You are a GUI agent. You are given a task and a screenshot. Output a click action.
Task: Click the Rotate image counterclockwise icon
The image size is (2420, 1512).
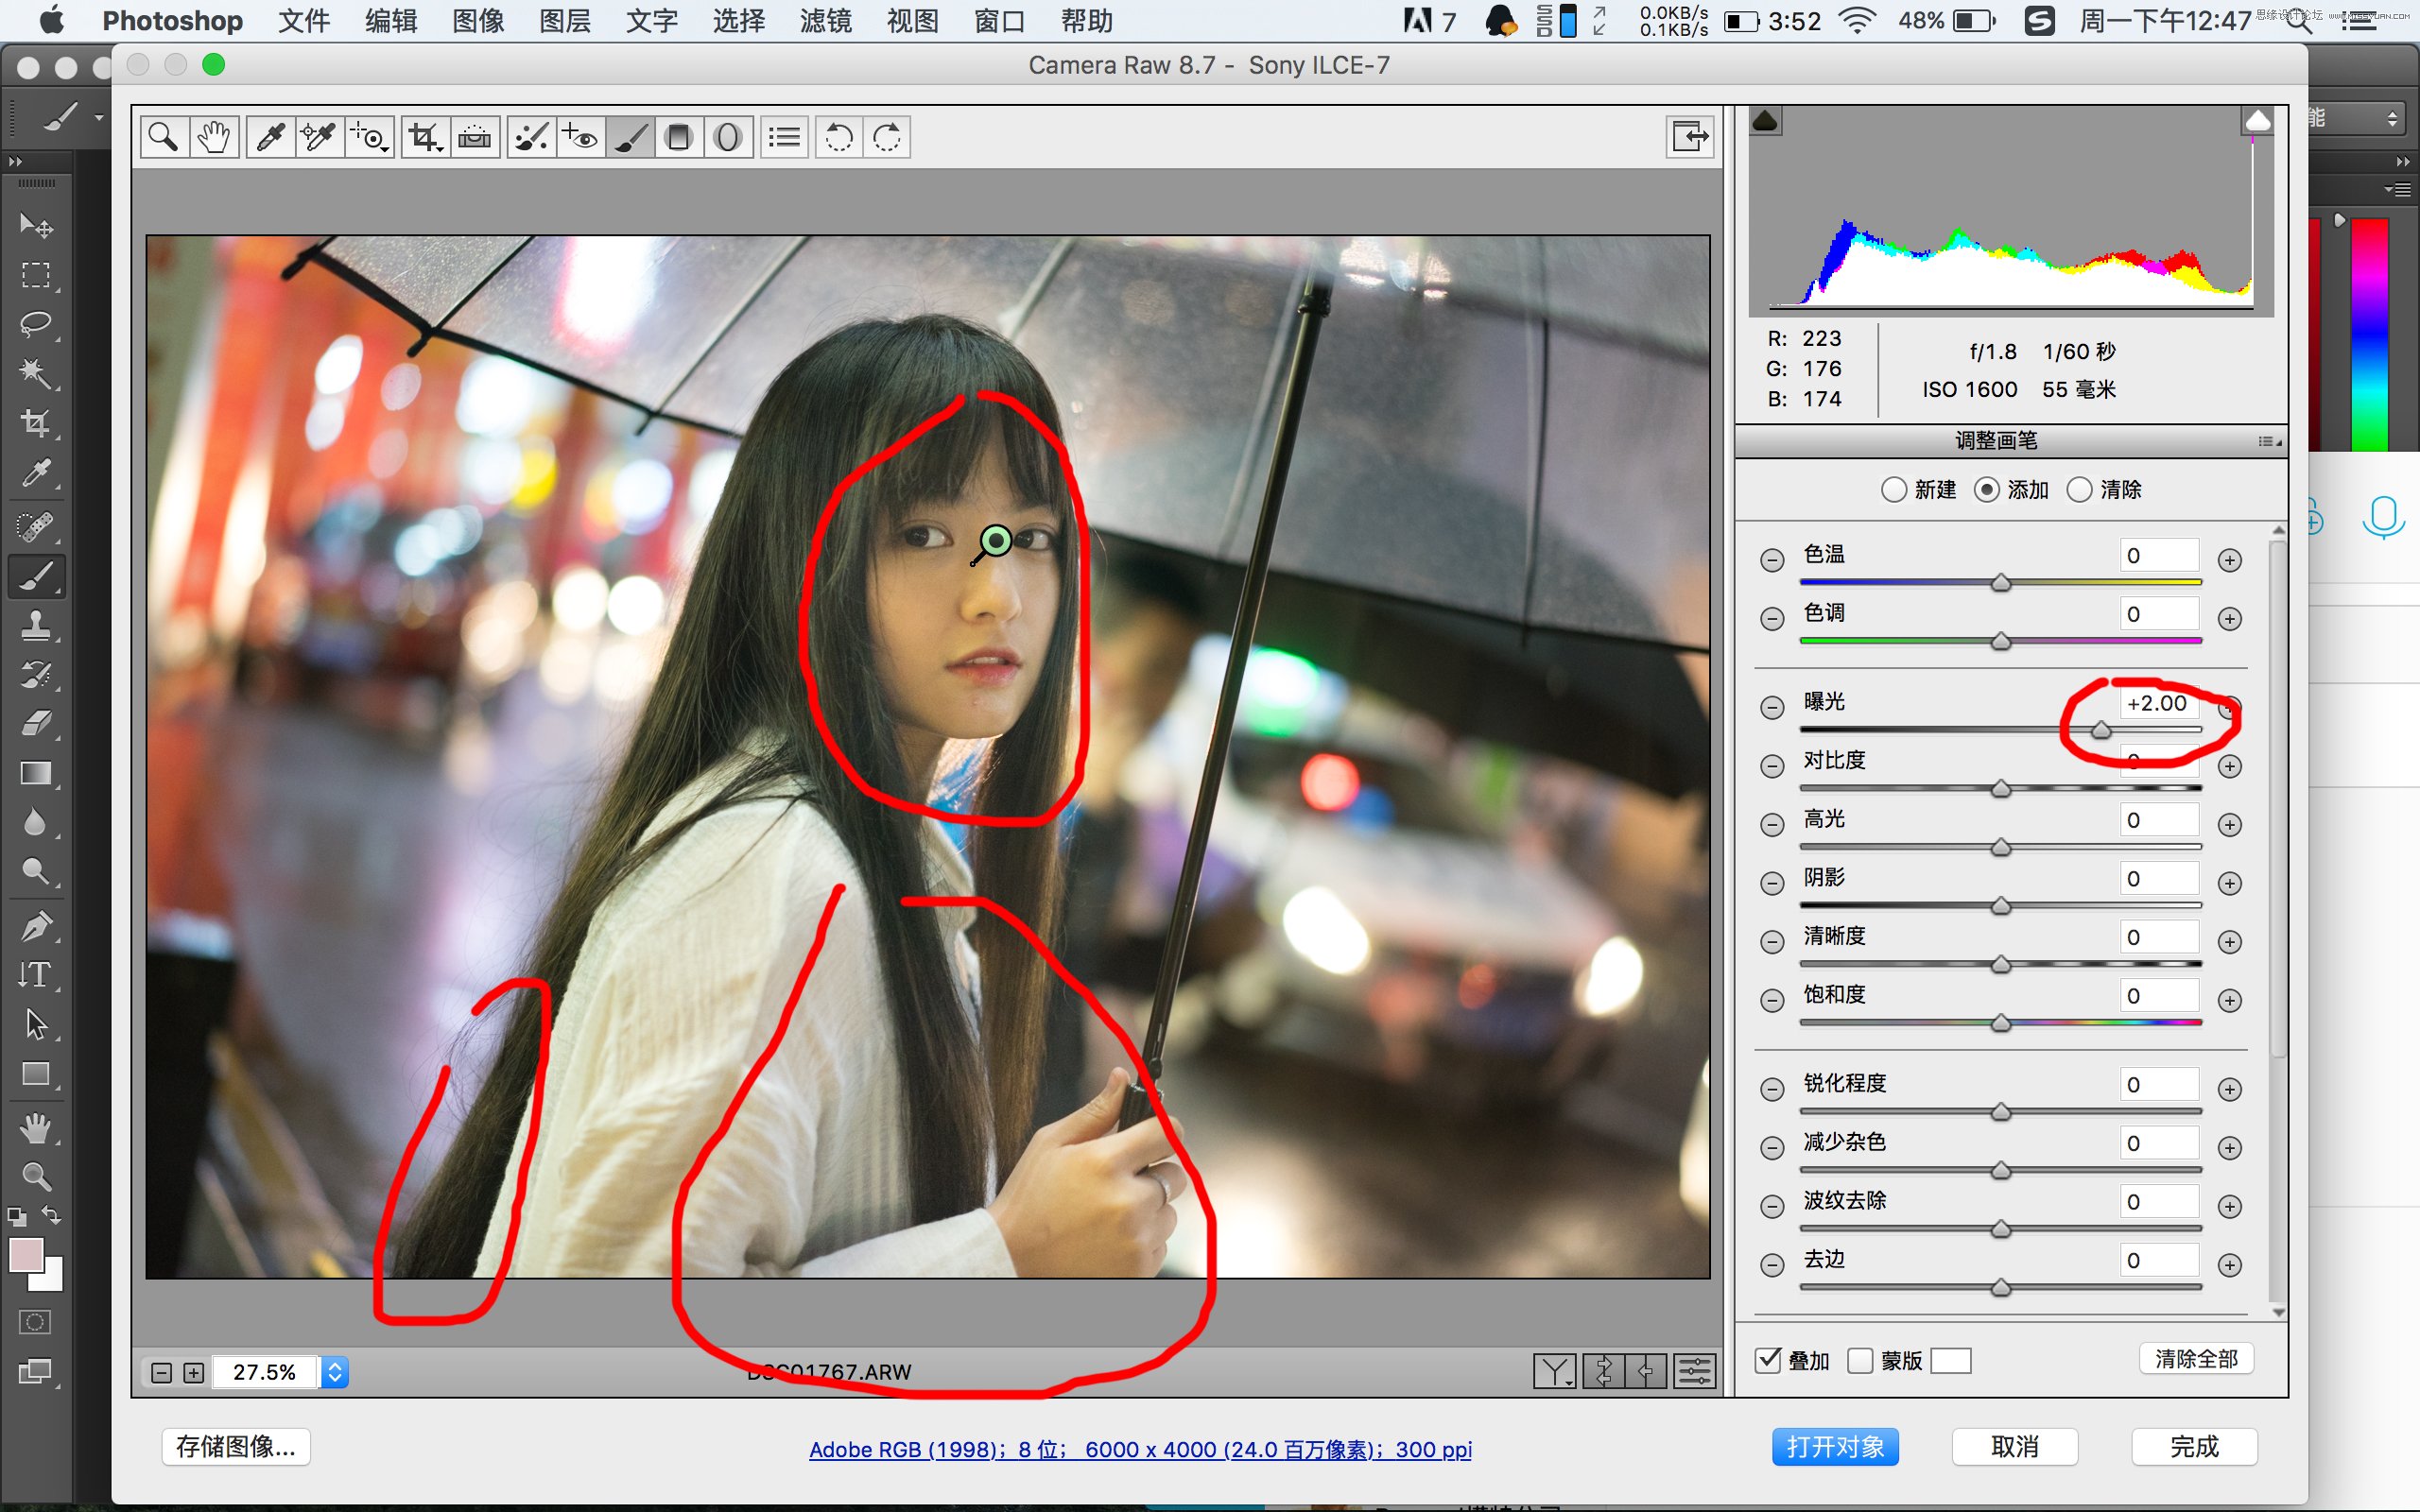click(x=839, y=137)
